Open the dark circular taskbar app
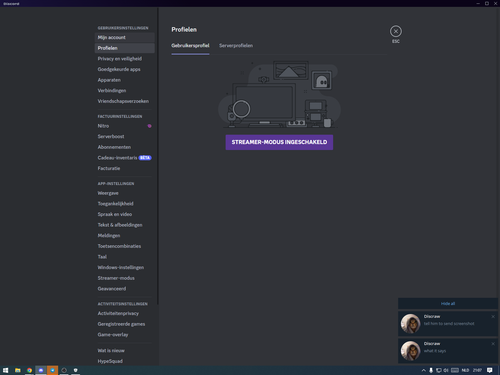This screenshot has height=375, width=500. pos(64,370)
